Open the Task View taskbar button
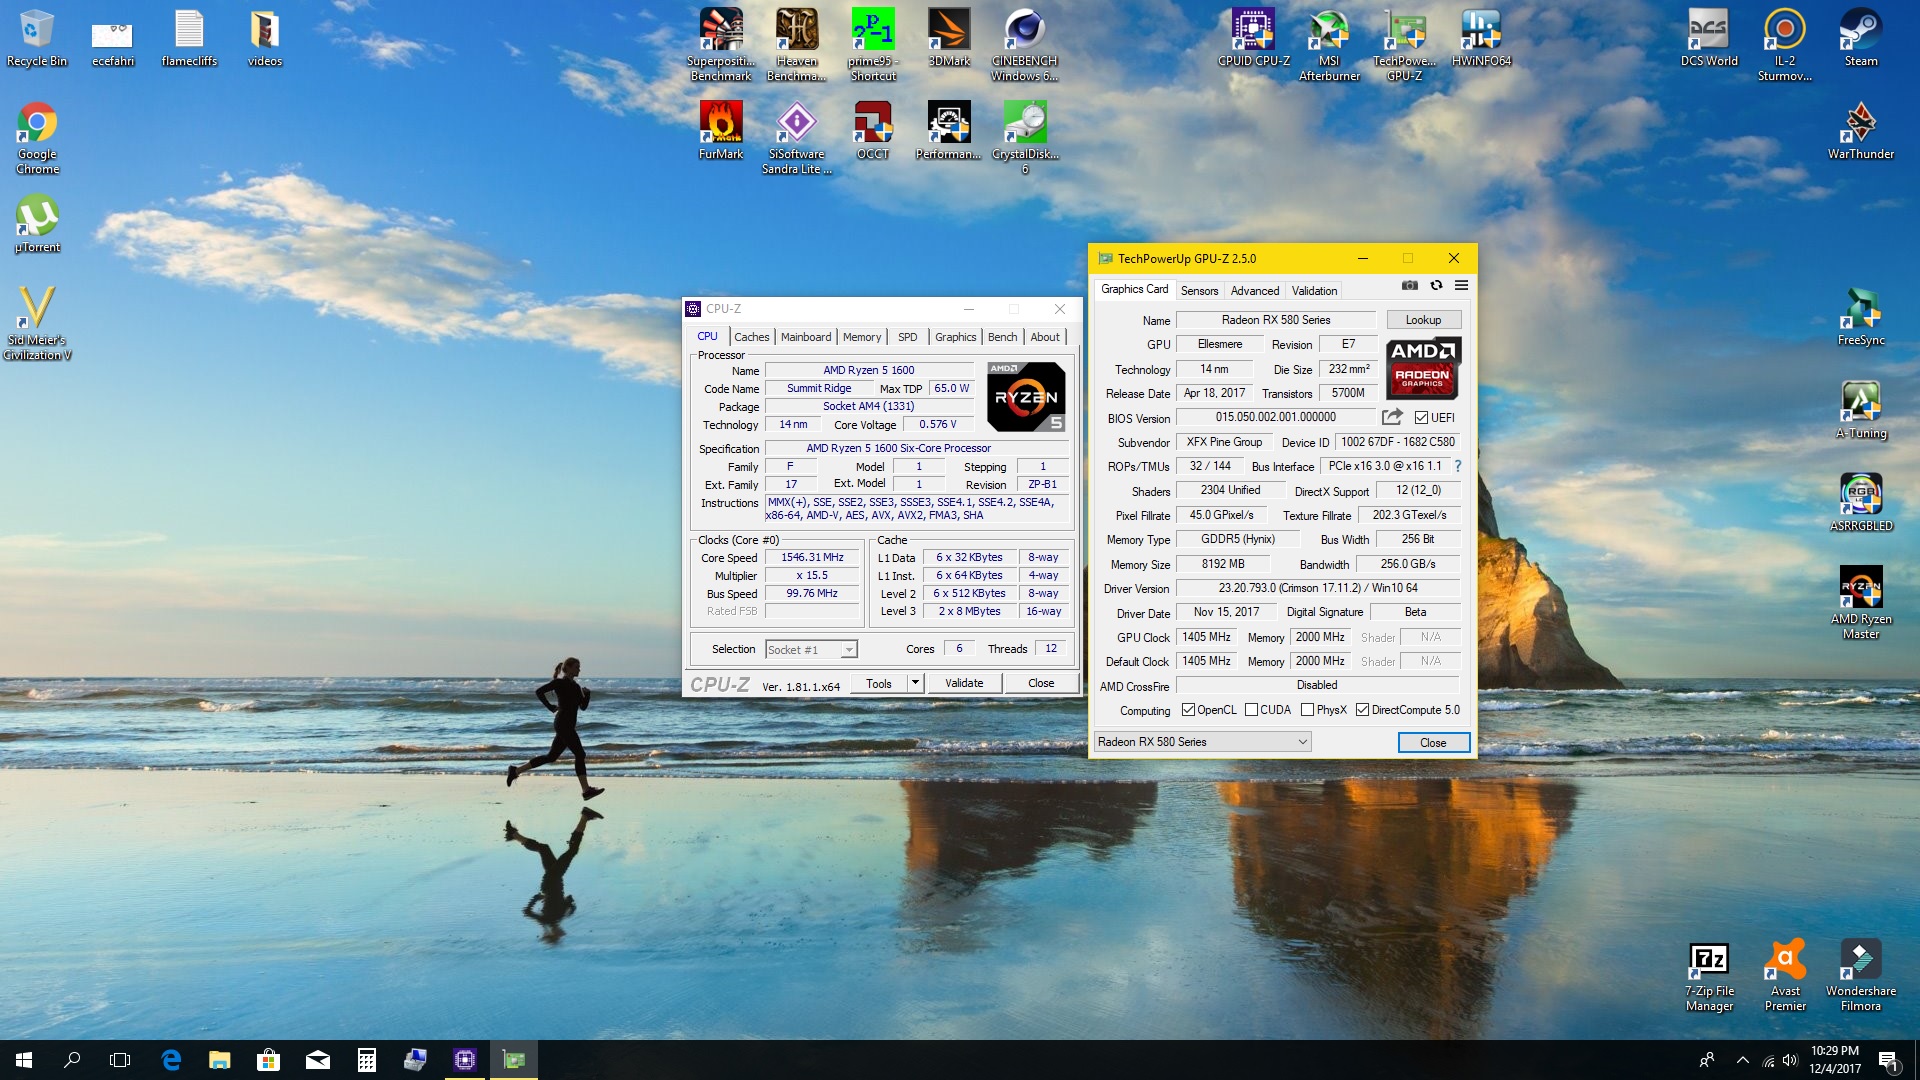The width and height of the screenshot is (1920, 1080). point(120,1060)
